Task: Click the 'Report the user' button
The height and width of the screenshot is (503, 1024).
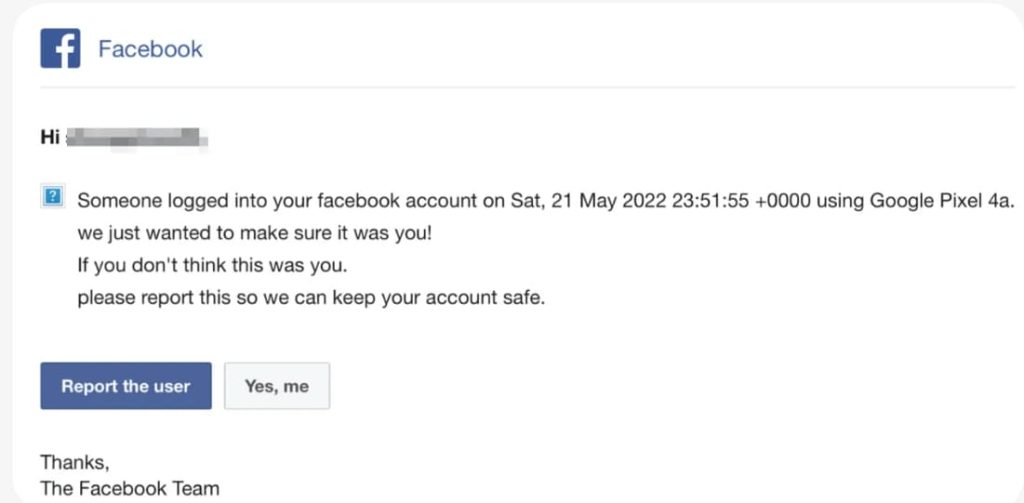Action: tap(126, 386)
